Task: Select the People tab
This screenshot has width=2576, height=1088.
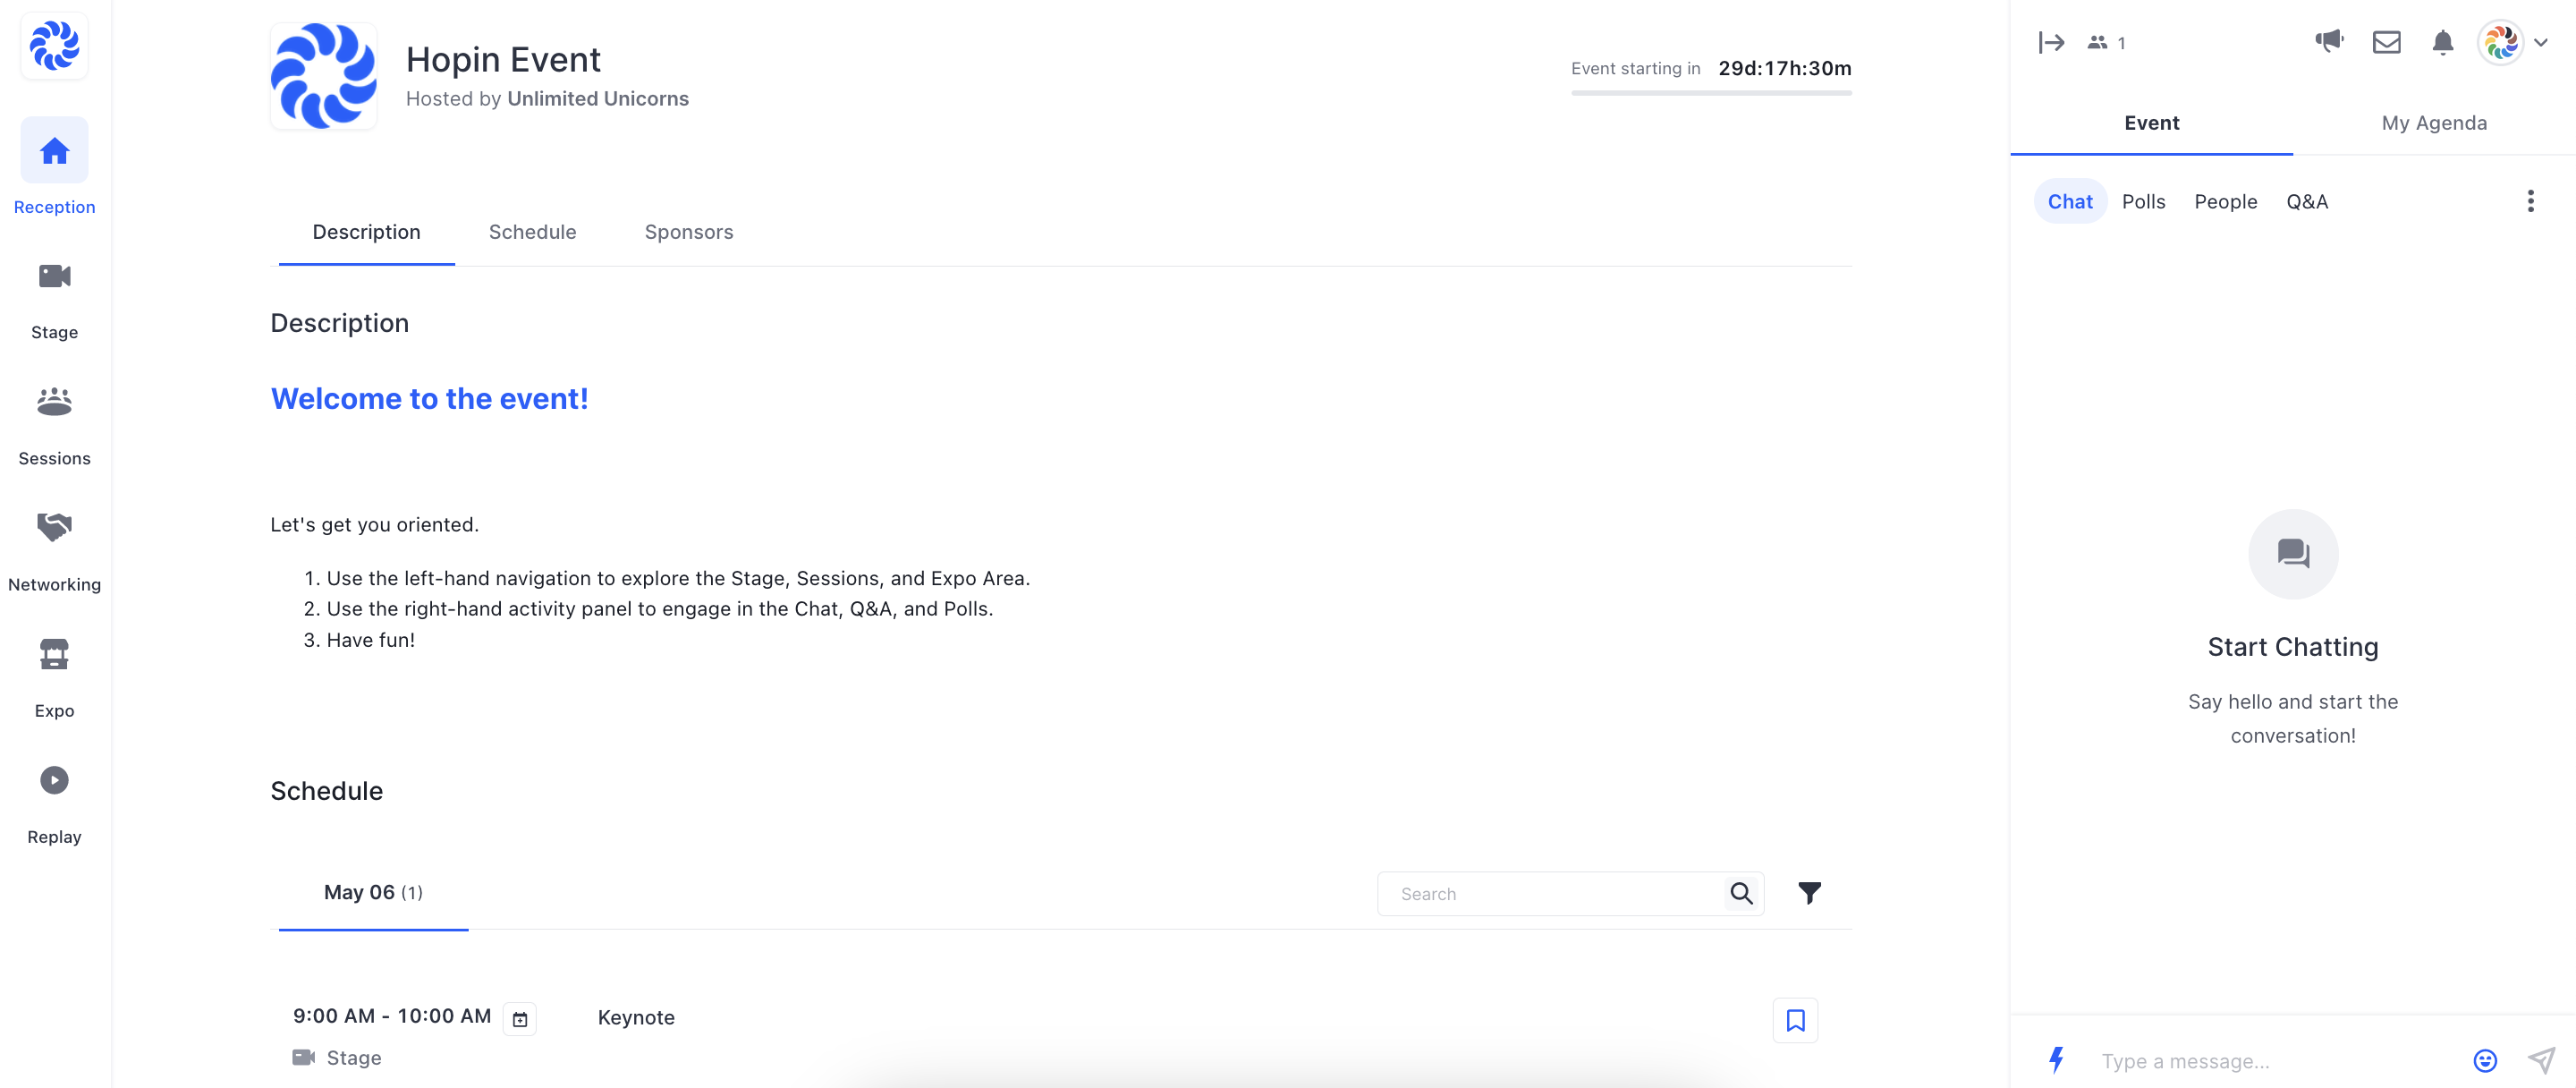Action: (2225, 202)
